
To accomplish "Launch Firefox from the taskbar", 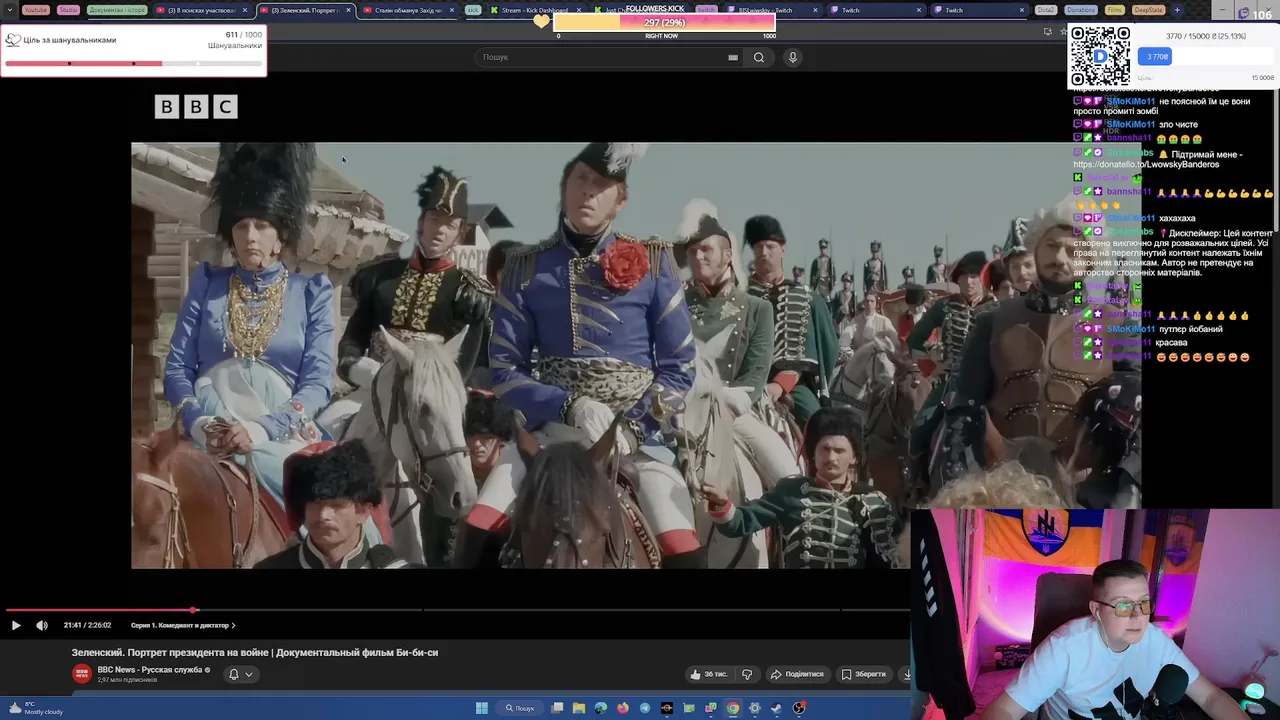I will 623,708.
